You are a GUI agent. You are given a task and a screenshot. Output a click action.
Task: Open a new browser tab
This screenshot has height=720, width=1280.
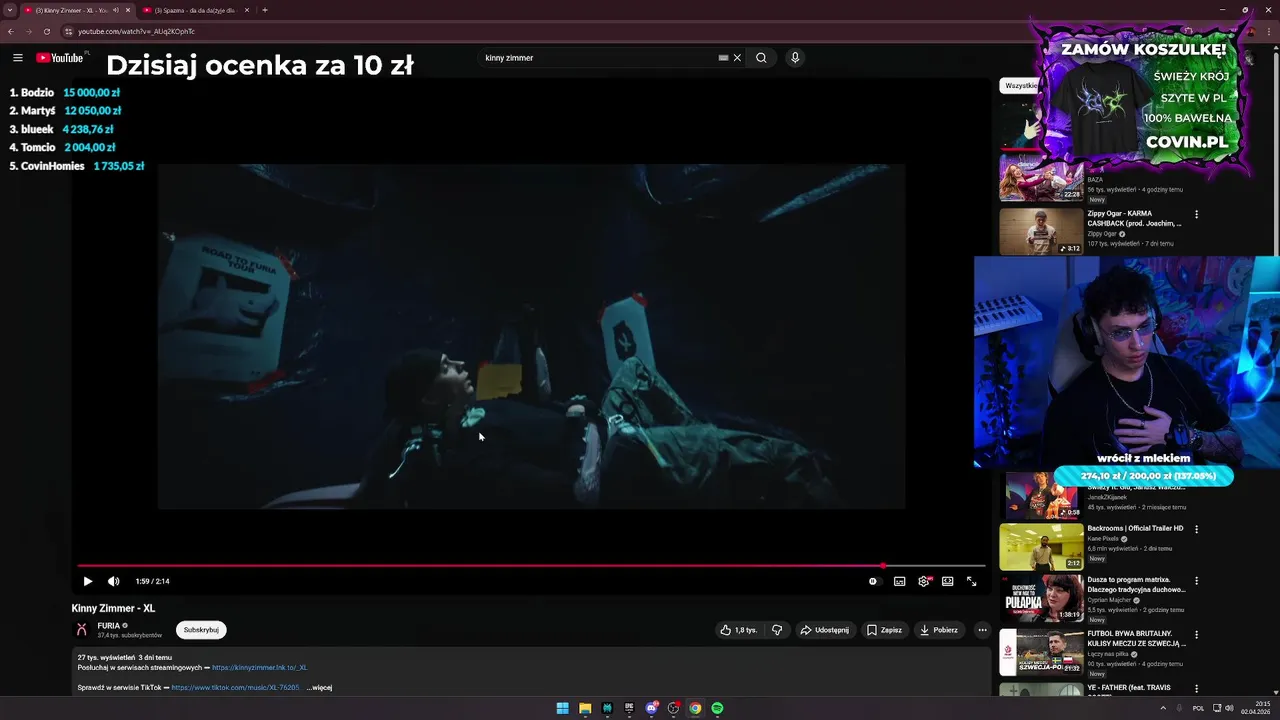pyautogui.click(x=265, y=10)
